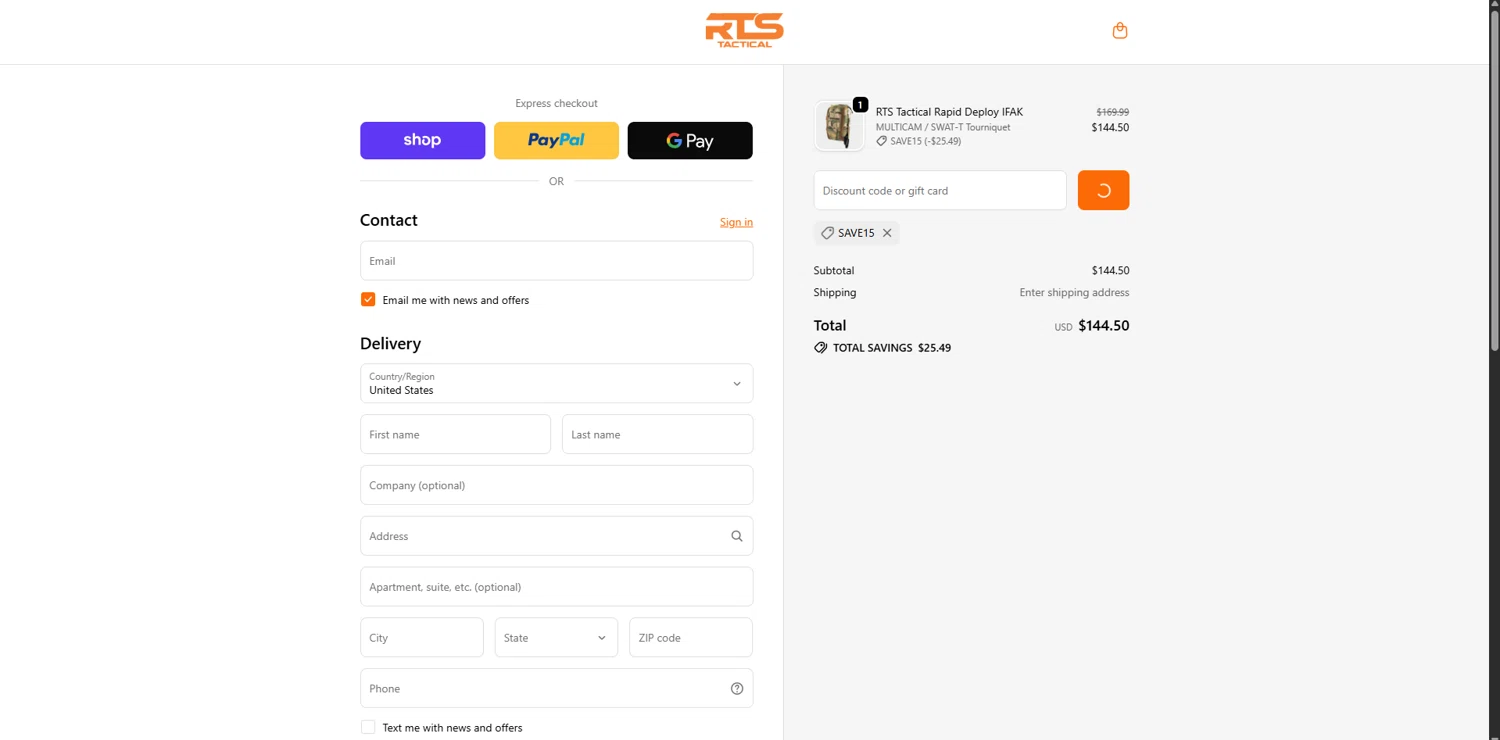The height and width of the screenshot is (740, 1500).
Task: Click the SAVE15 (-$25.49) line item text
Action: click(925, 141)
